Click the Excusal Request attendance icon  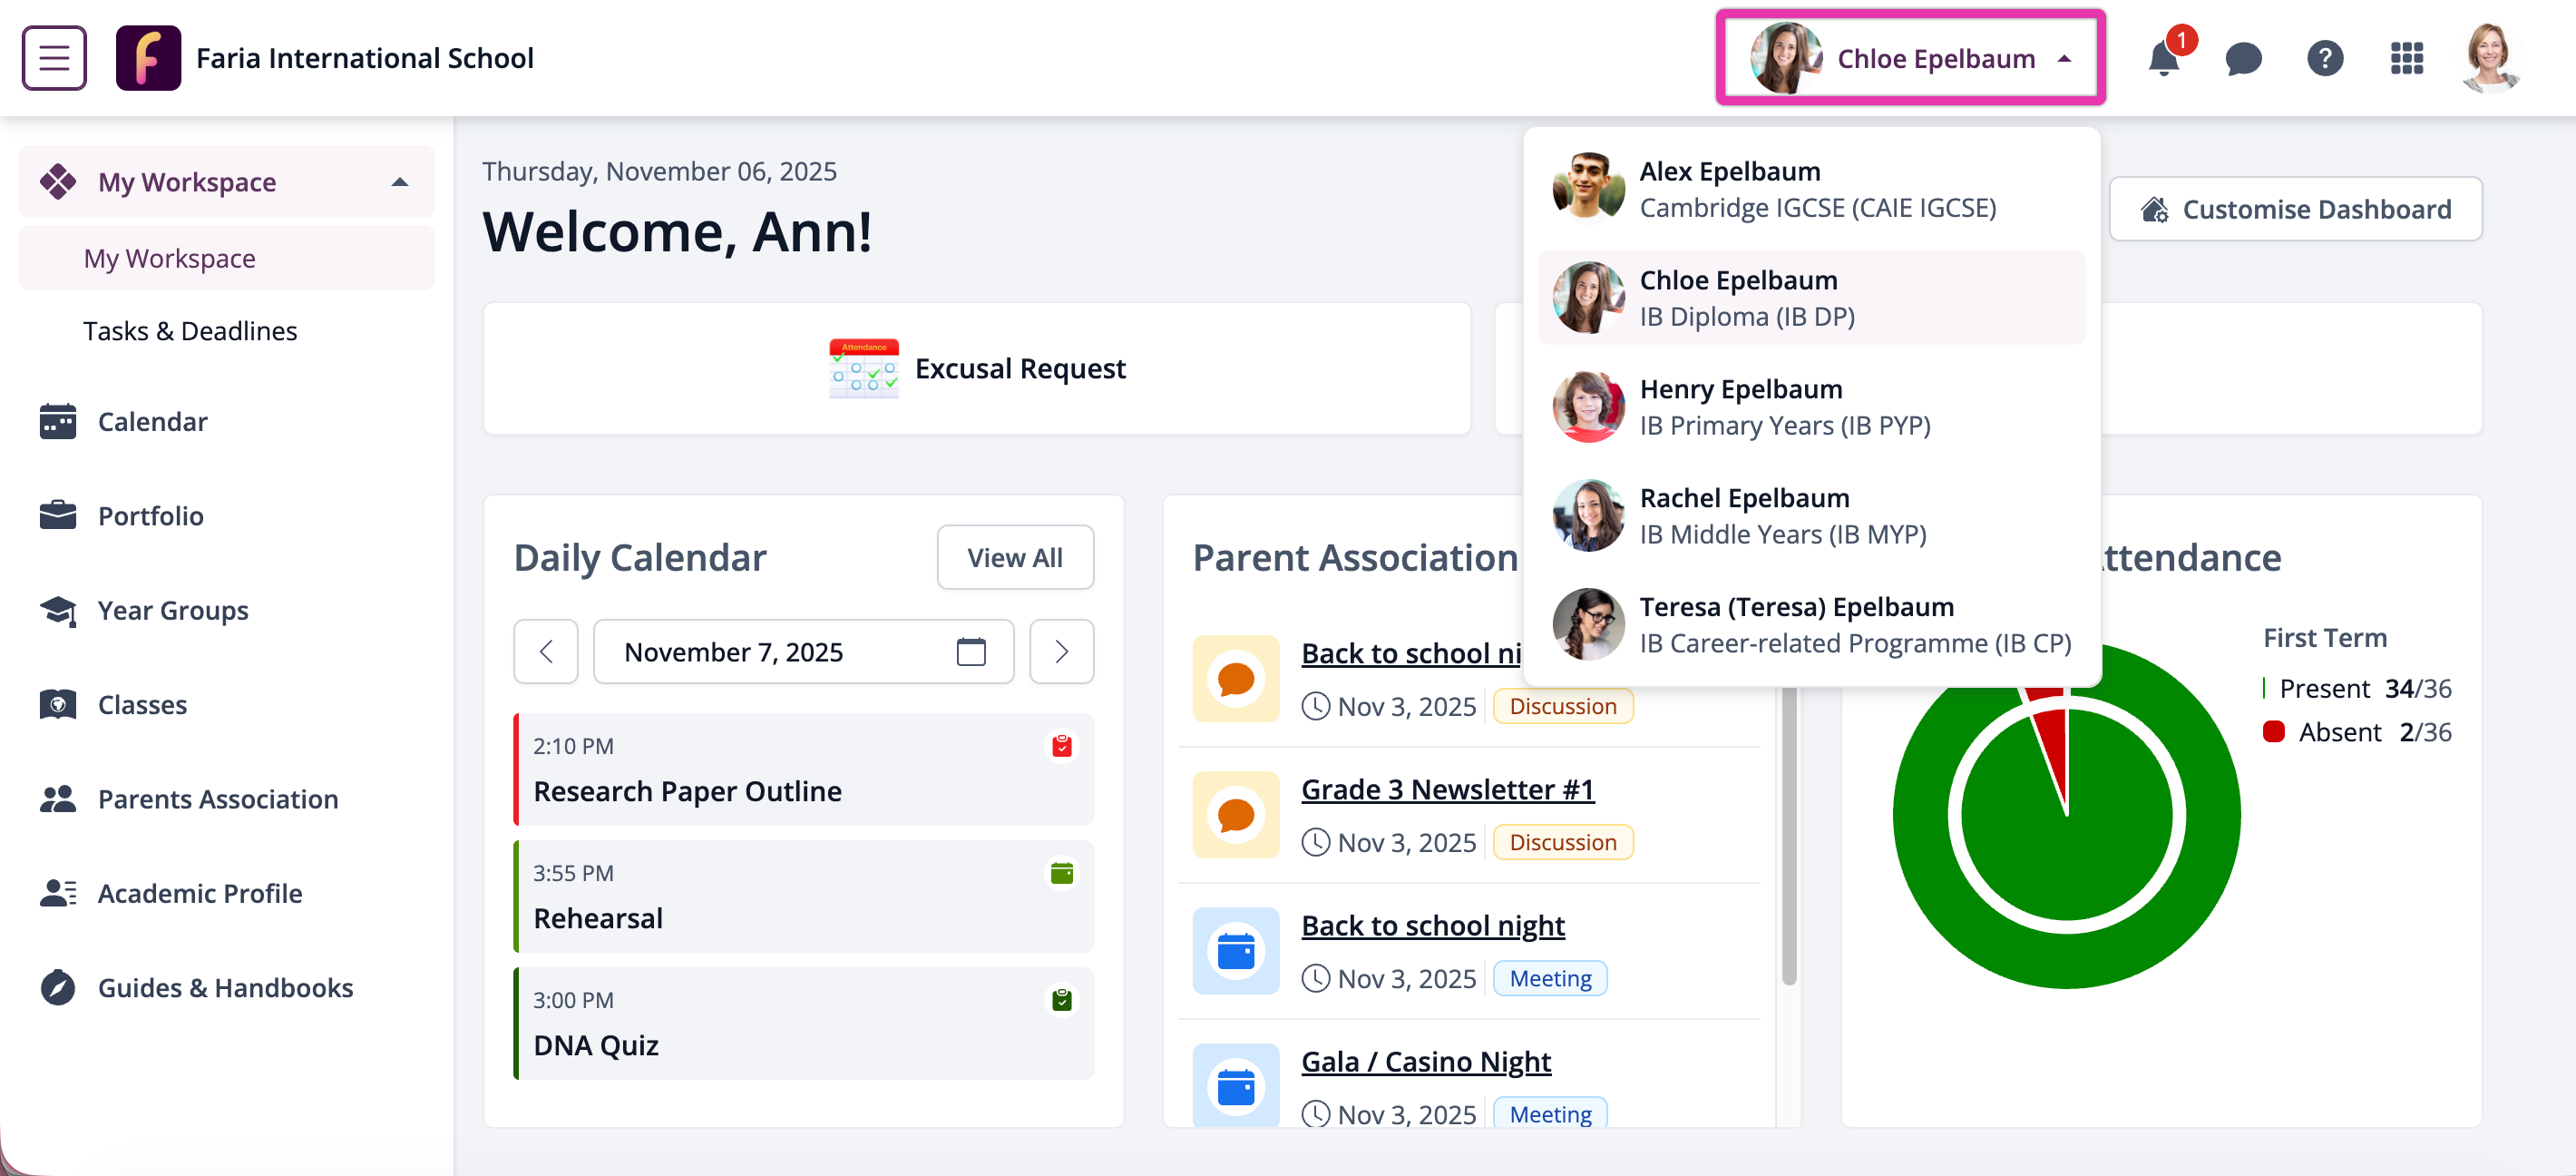tap(863, 369)
